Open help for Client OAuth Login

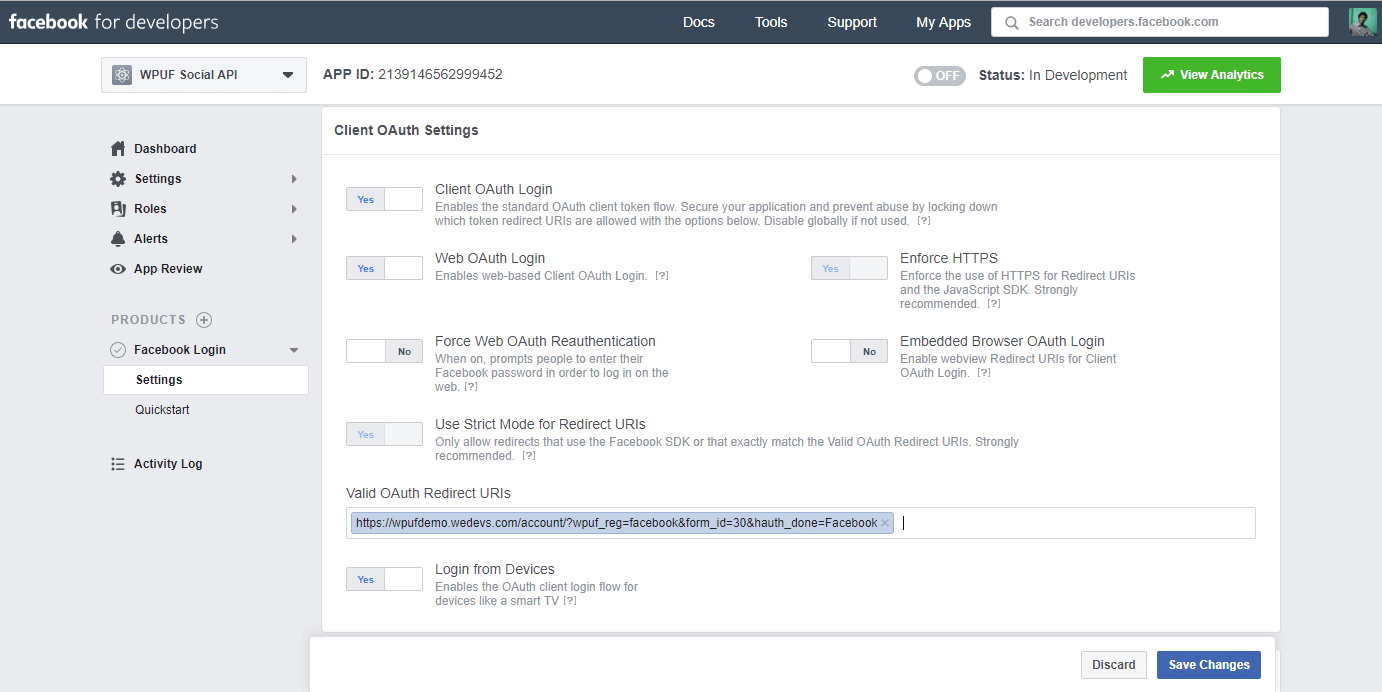(x=924, y=221)
